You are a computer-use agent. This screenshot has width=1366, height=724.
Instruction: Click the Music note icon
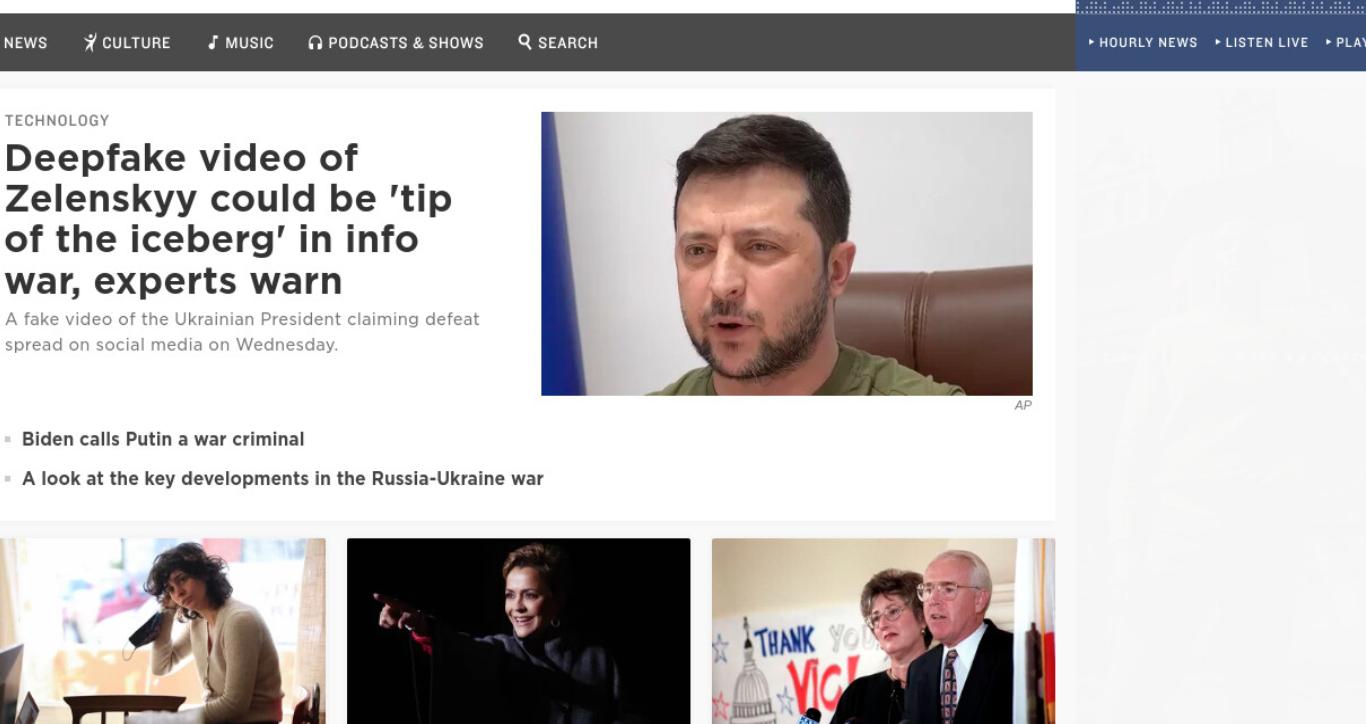tap(212, 42)
